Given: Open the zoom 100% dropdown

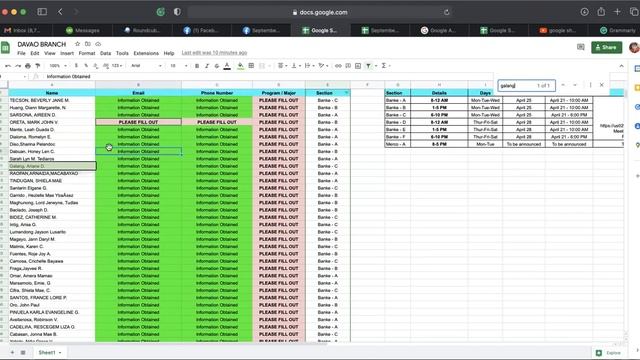Looking at the screenshot, I should coord(58,66).
